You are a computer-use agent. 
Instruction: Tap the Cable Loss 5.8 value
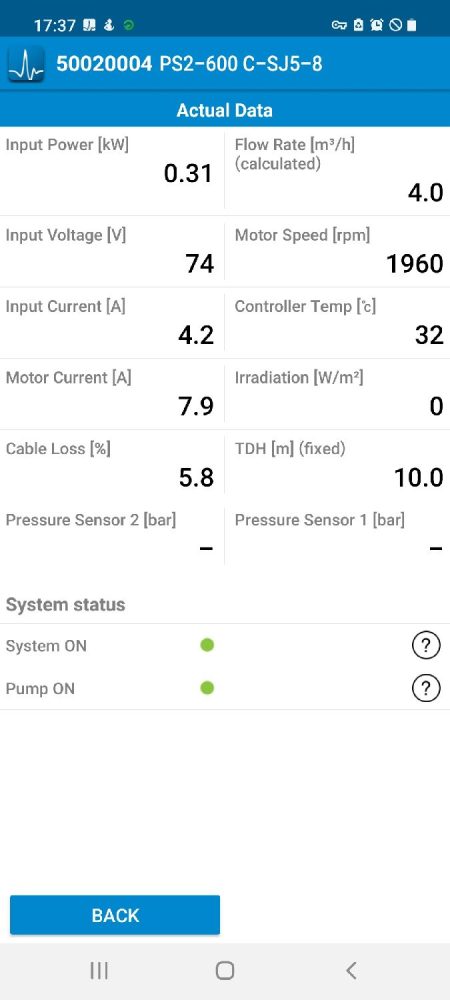coord(196,478)
